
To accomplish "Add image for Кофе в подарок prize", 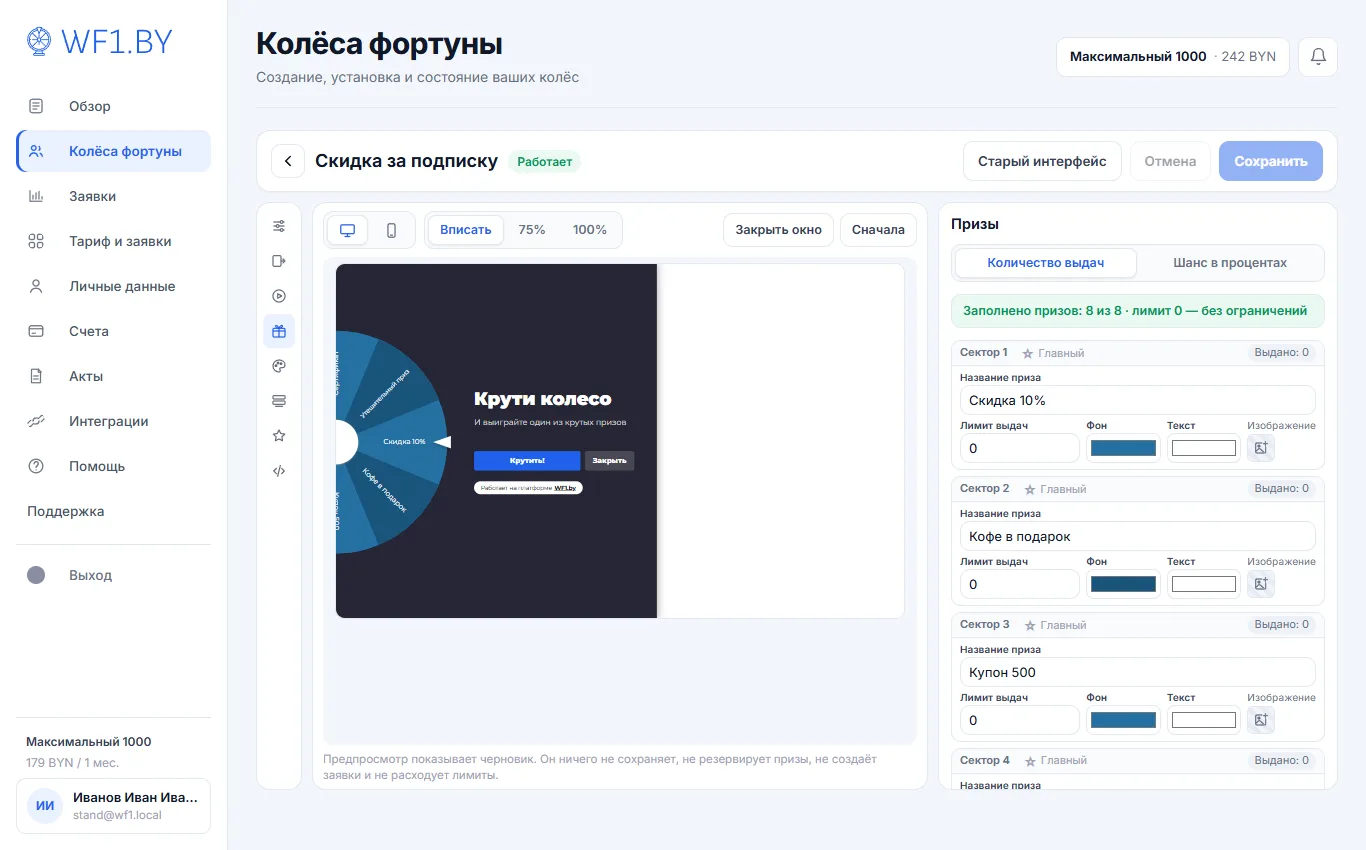I will pos(1261,584).
